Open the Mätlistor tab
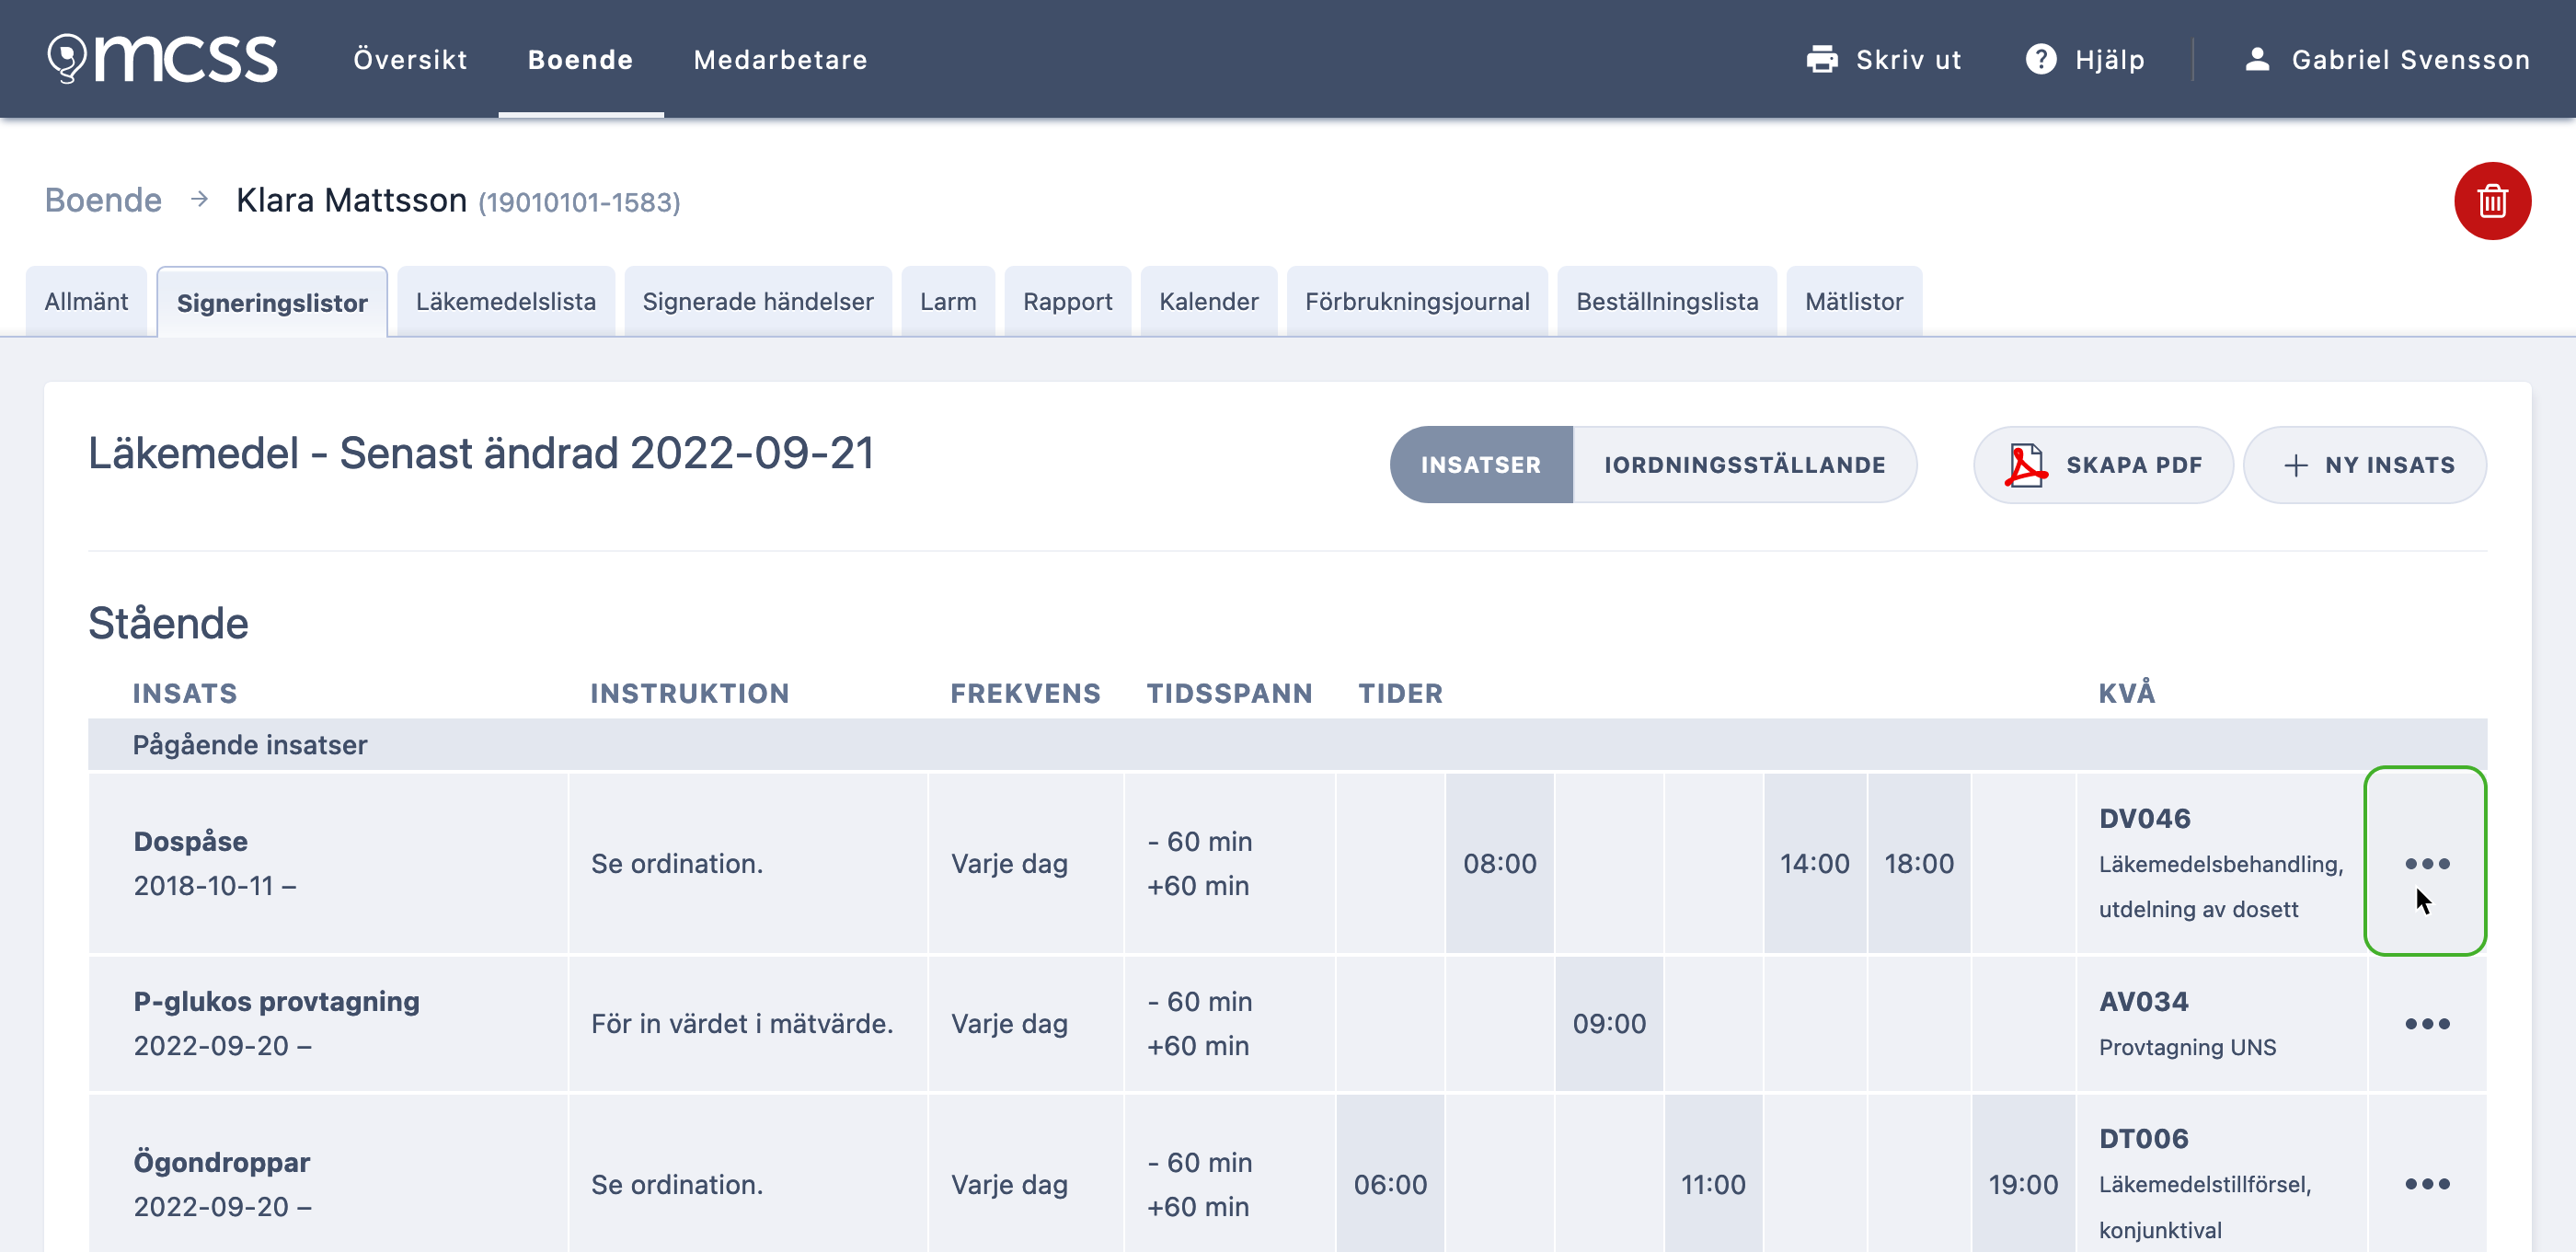Screen dimensions: 2576x1252 point(1853,301)
